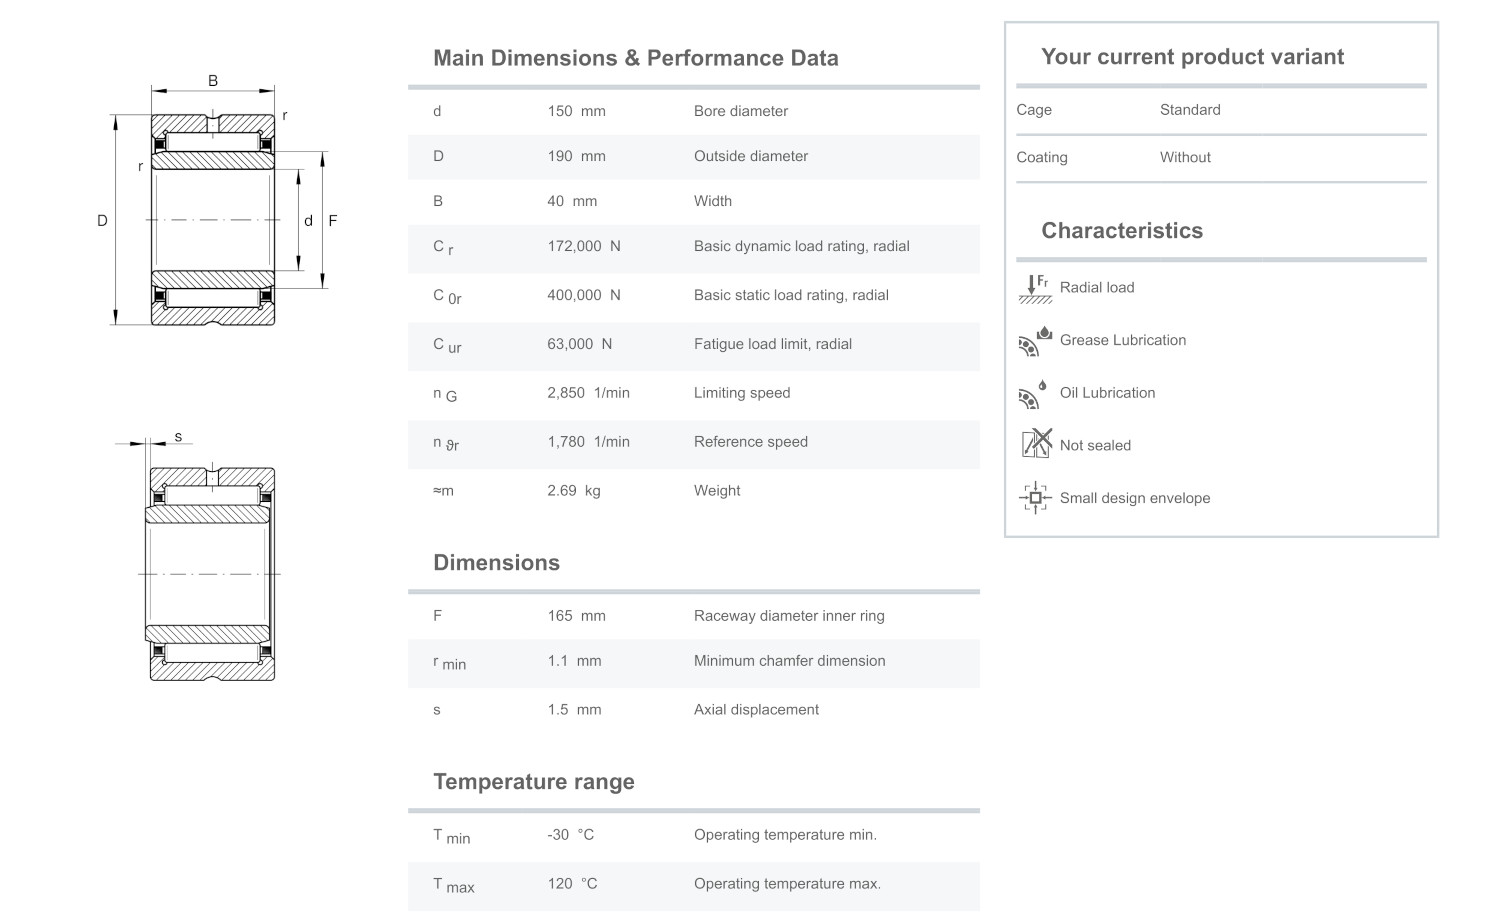1488x914 pixels.
Task: Click the Not sealed icon
Action: tap(1035, 443)
